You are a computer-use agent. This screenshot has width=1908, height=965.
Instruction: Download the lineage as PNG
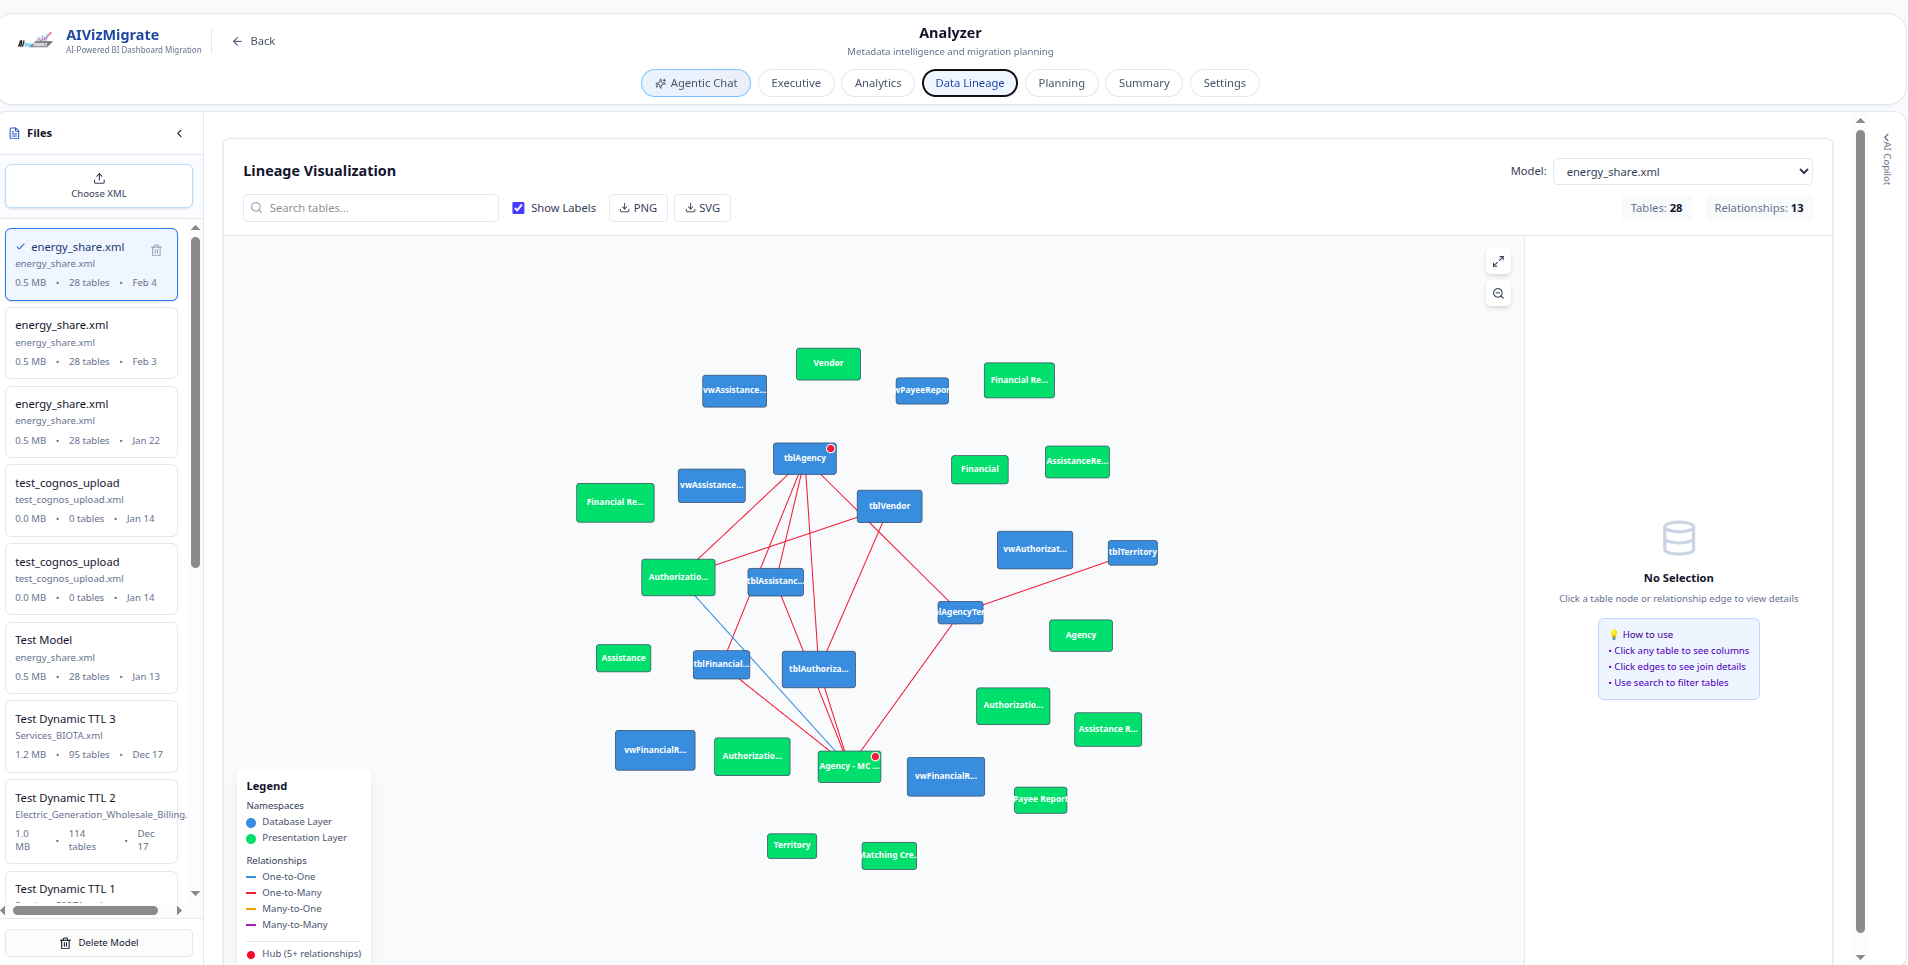tap(638, 208)
